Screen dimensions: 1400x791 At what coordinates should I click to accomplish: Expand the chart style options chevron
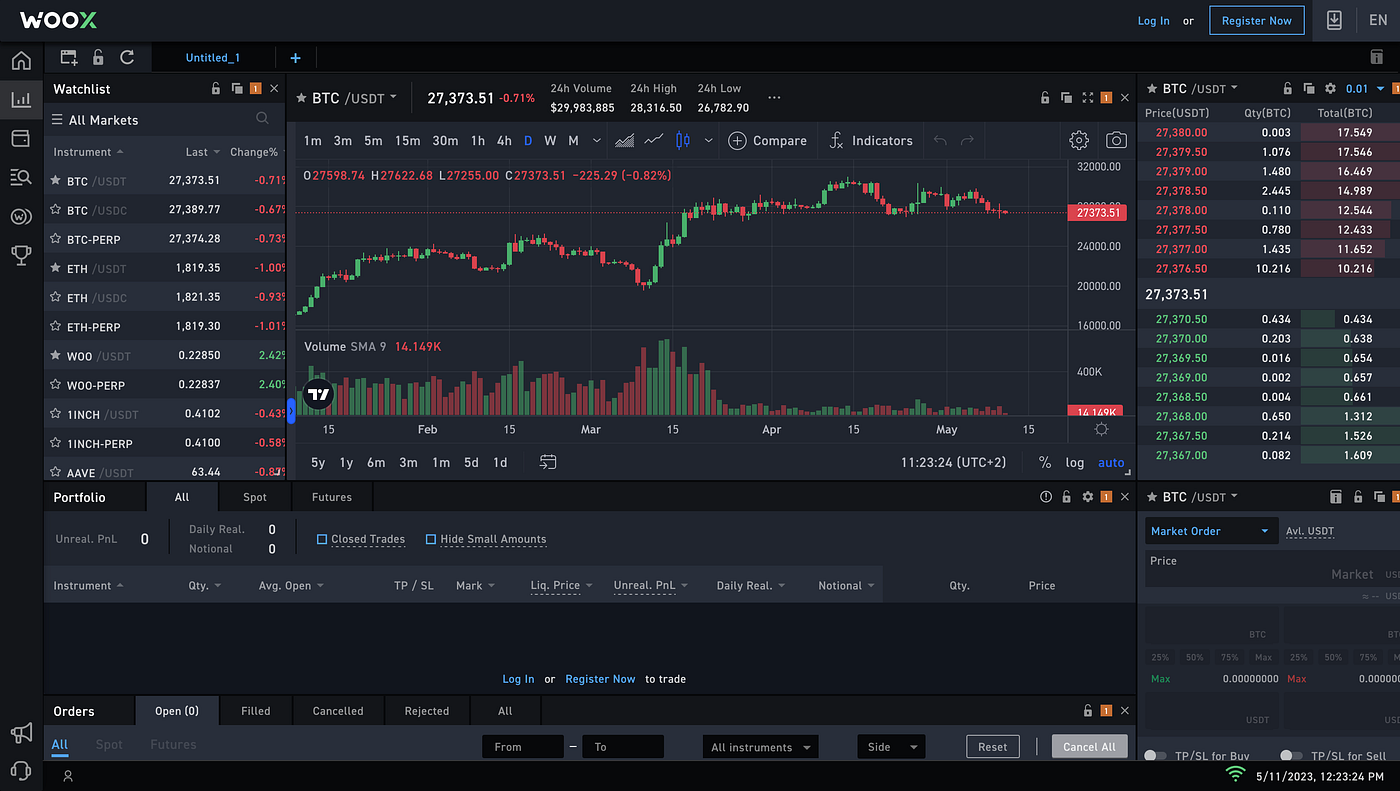click(708, 141)
